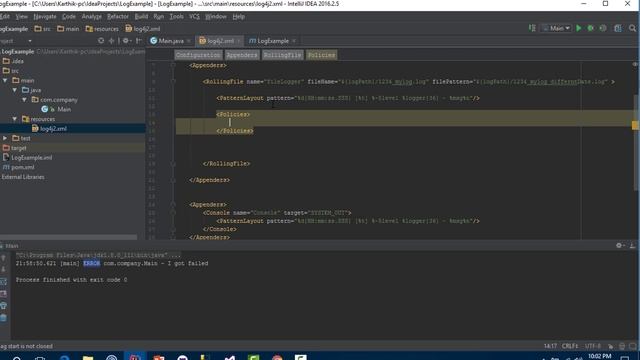640x360 pixels.
Task: Open the Main run configuration dropdown
Action: coord(557,28)
